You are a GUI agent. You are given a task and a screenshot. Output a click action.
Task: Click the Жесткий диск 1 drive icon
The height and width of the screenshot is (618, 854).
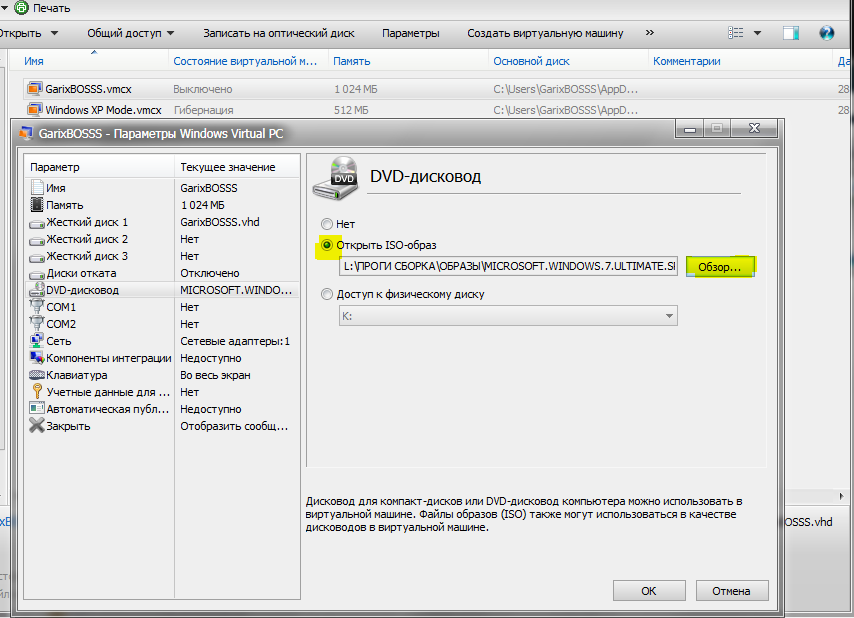pyautogui.click(x=36, y=223)
